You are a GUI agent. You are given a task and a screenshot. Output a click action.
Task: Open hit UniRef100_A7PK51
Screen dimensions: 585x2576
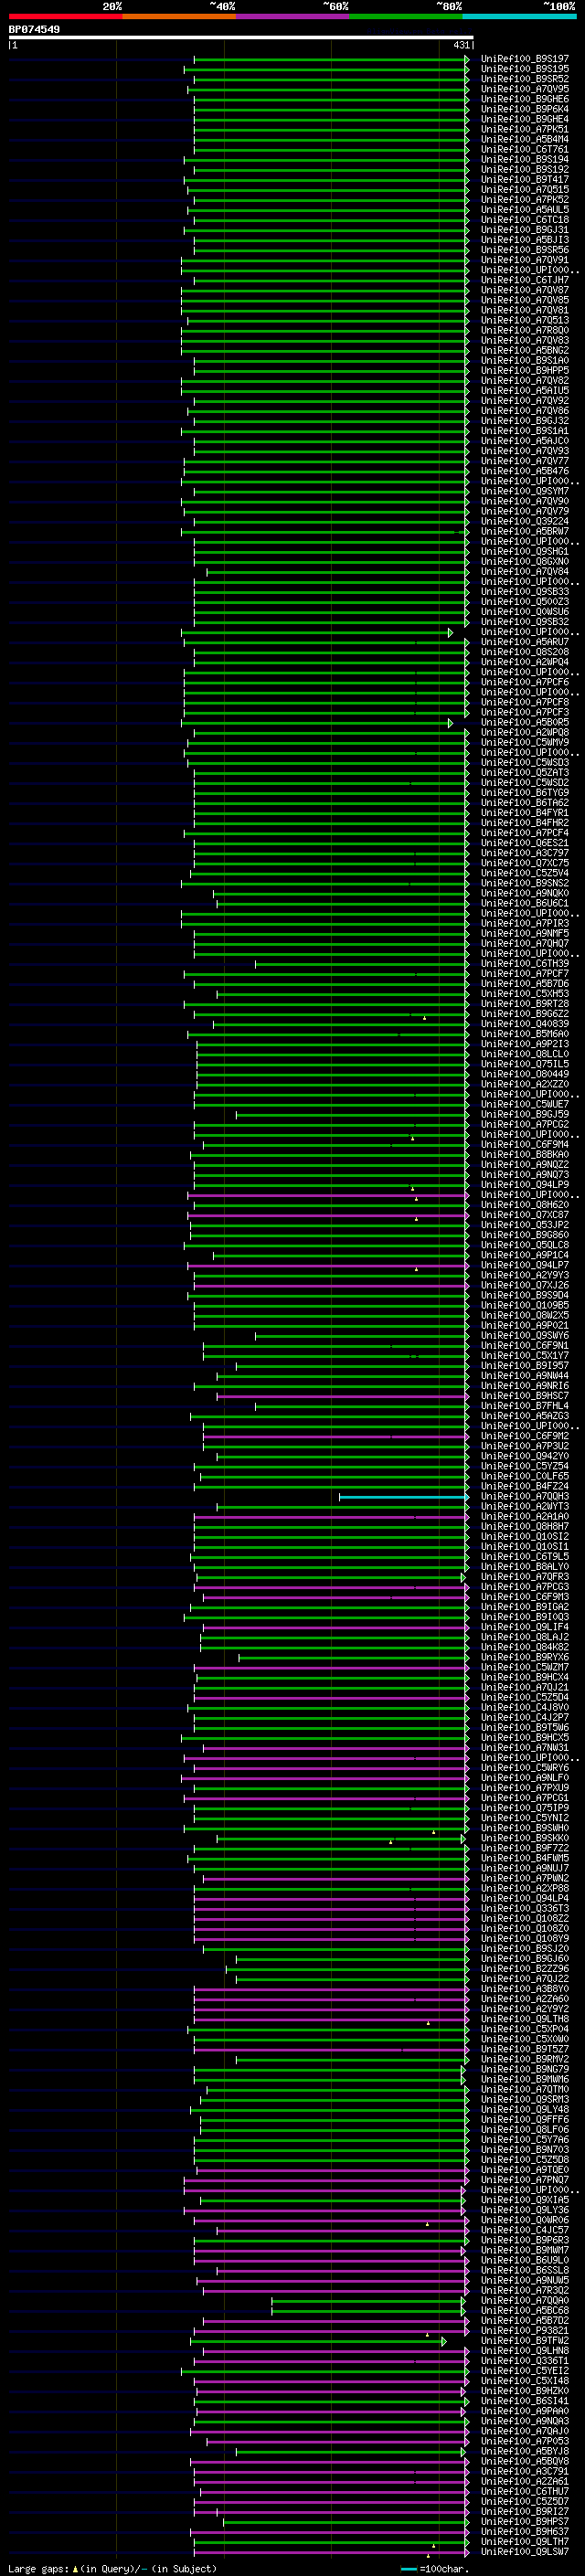[525, 130]
